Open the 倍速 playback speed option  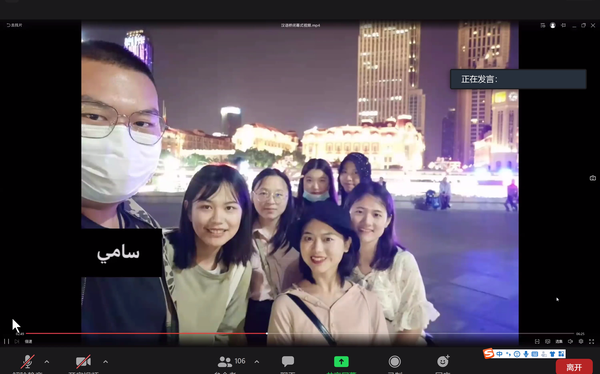pyautogui.click(x=29, y=341)
